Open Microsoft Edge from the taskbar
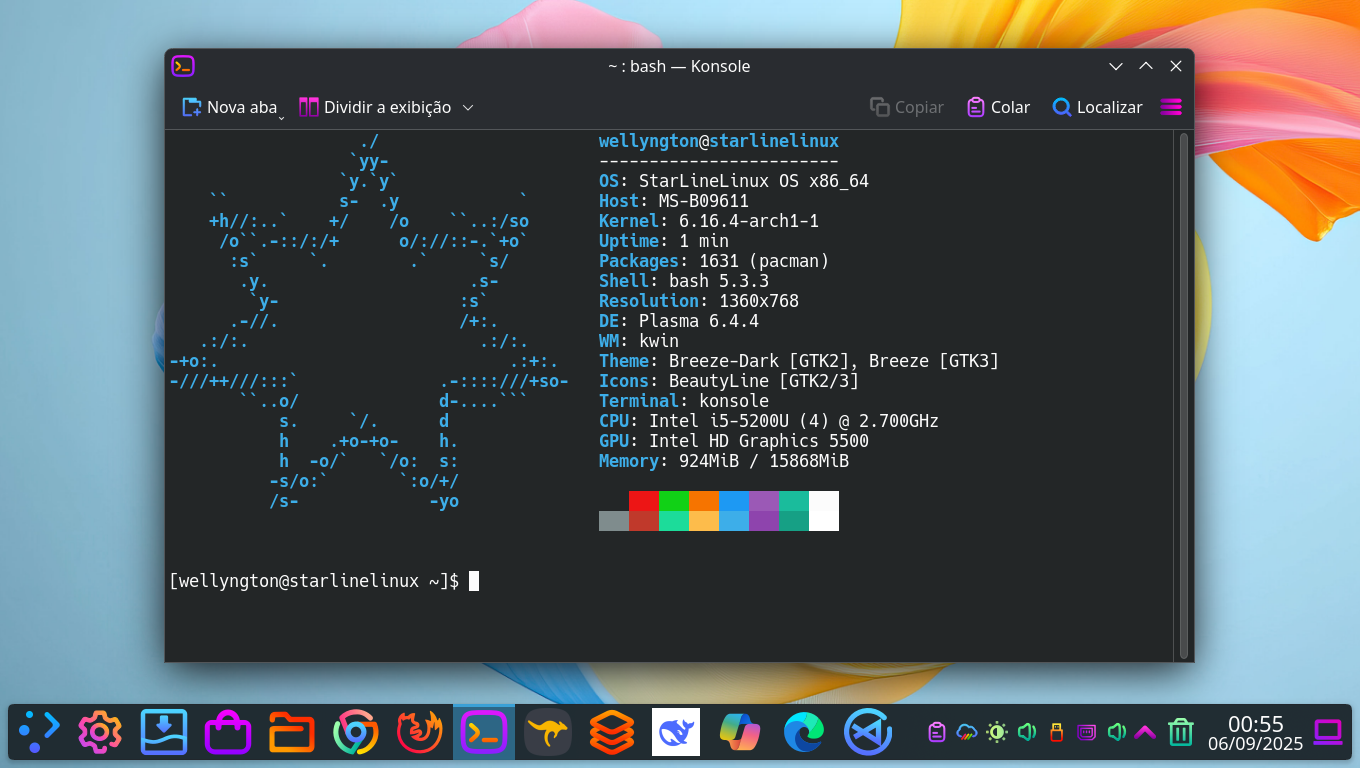 tap(803, 731)
